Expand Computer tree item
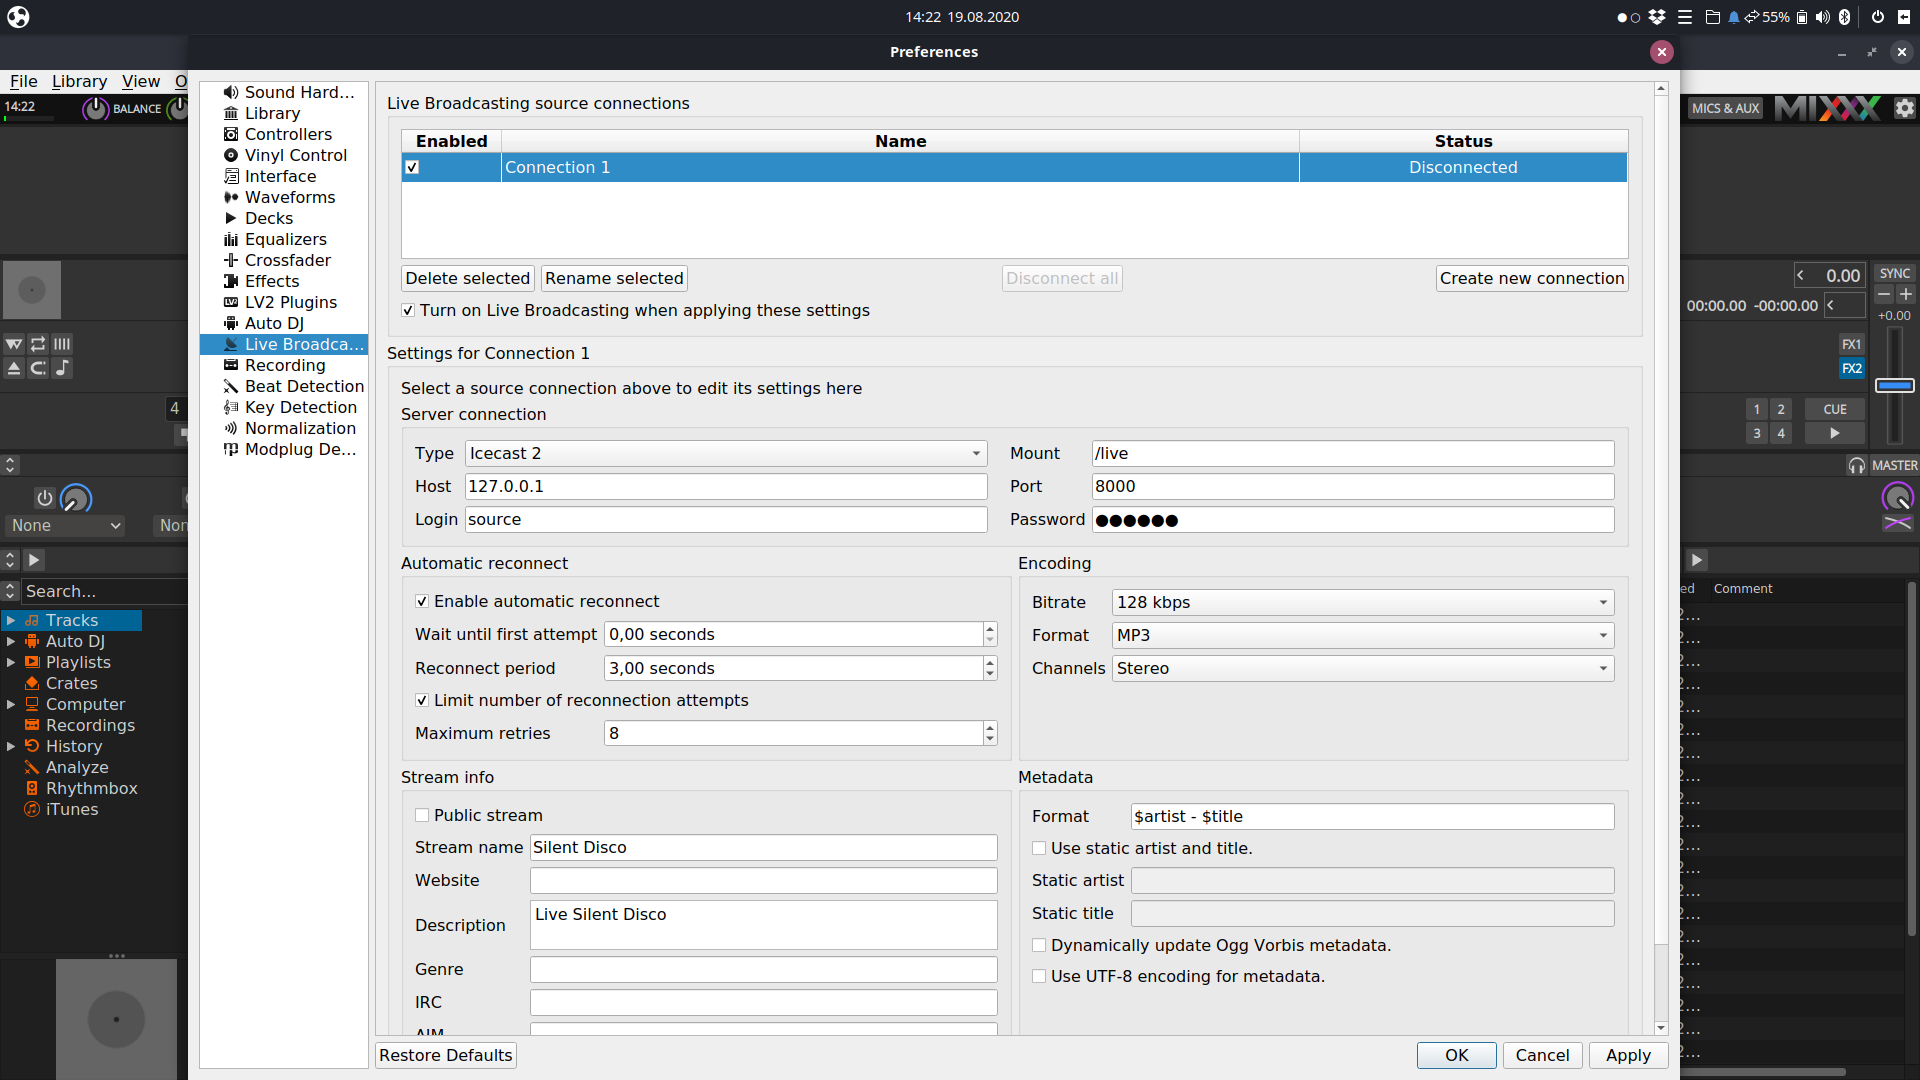The image size is (1920, 1080). coord(11,704)
